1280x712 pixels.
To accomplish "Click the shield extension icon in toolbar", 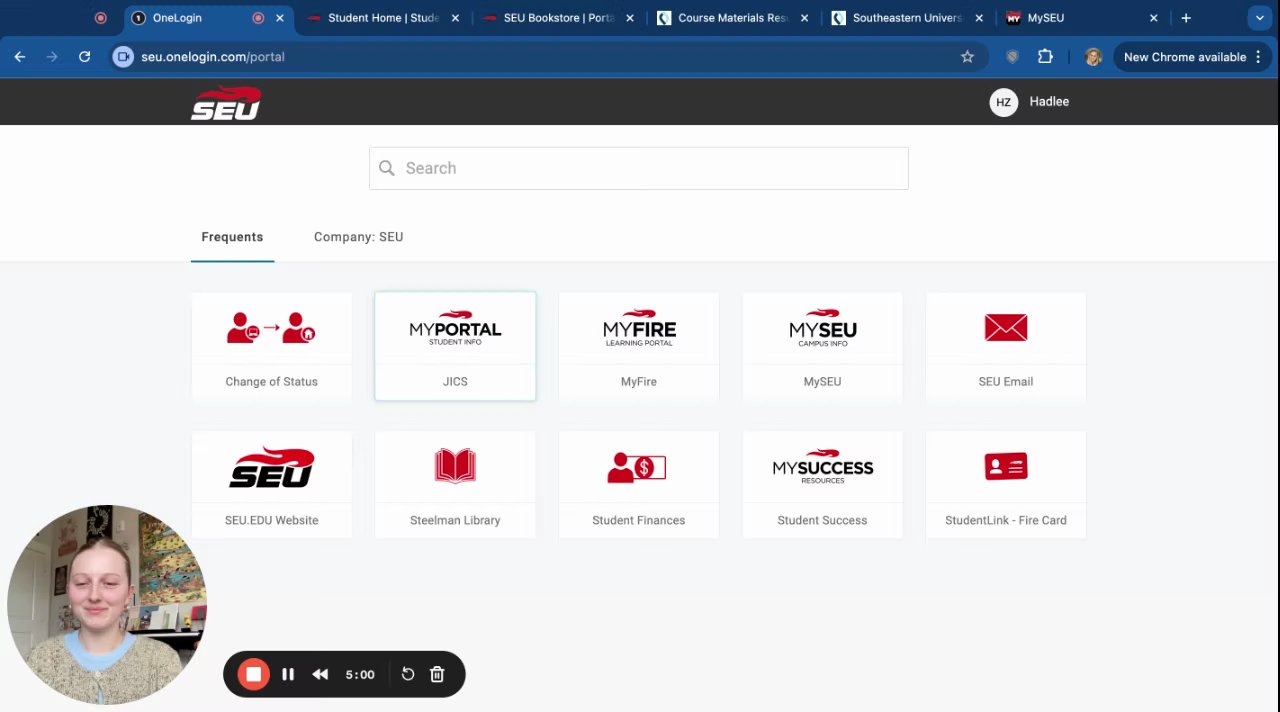I will [1012, 57].
